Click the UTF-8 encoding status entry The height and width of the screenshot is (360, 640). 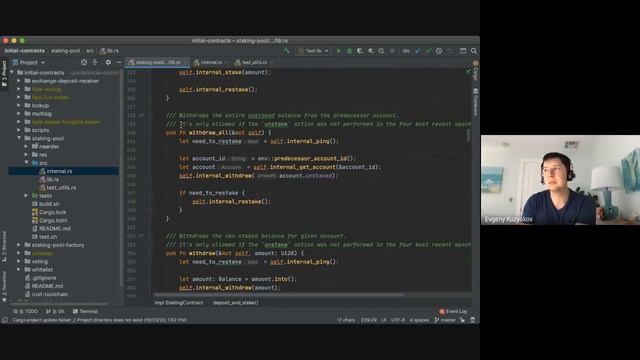[398, 320]
